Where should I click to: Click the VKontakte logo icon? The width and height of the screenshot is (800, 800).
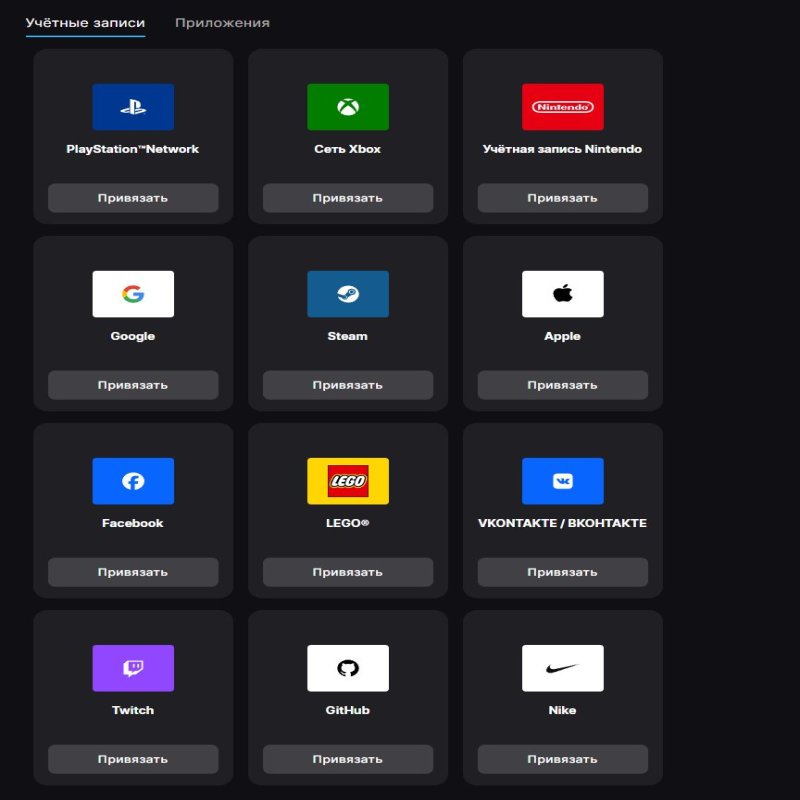click(x=562, y=481)
